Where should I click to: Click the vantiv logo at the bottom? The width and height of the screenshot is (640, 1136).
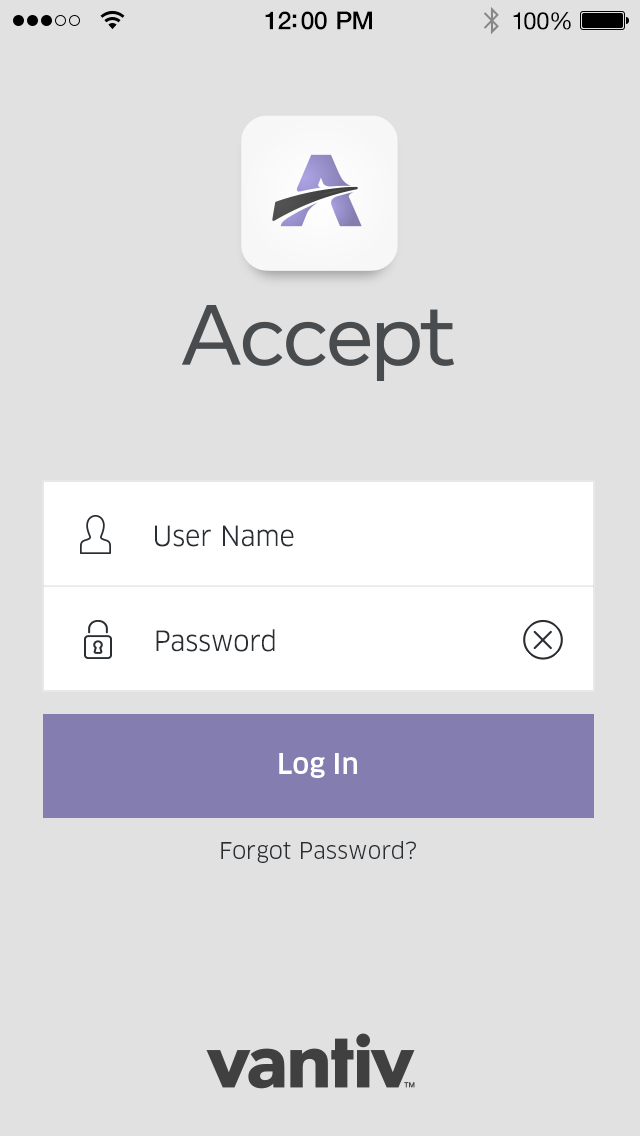tap(311, 1061)
